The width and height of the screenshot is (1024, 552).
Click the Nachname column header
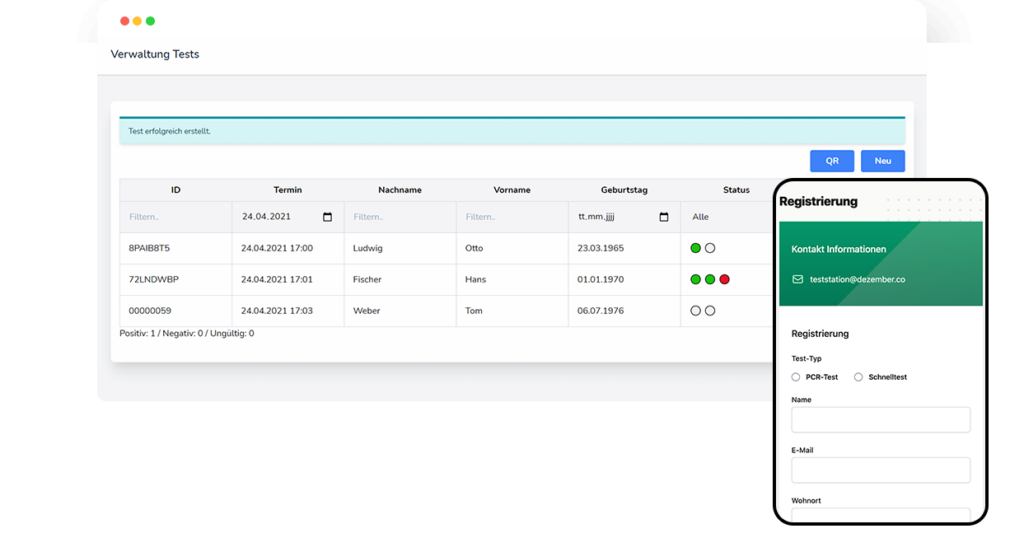pos(399,190)
